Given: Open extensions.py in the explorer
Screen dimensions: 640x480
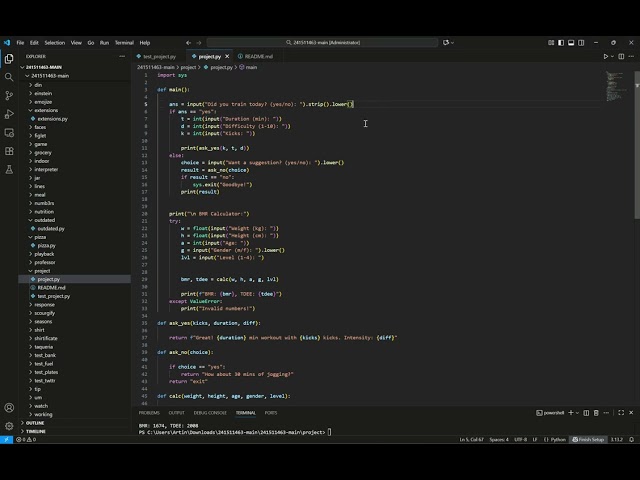Looking at the screenshot, I should click(53, 119).
